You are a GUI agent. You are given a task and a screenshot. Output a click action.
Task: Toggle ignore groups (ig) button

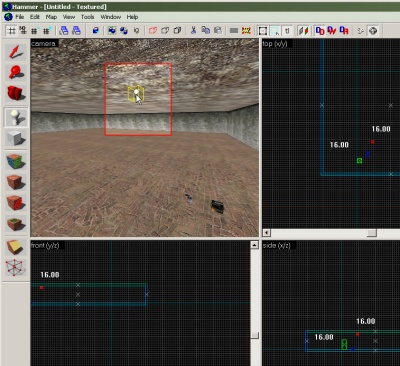(x=136, y=31)
